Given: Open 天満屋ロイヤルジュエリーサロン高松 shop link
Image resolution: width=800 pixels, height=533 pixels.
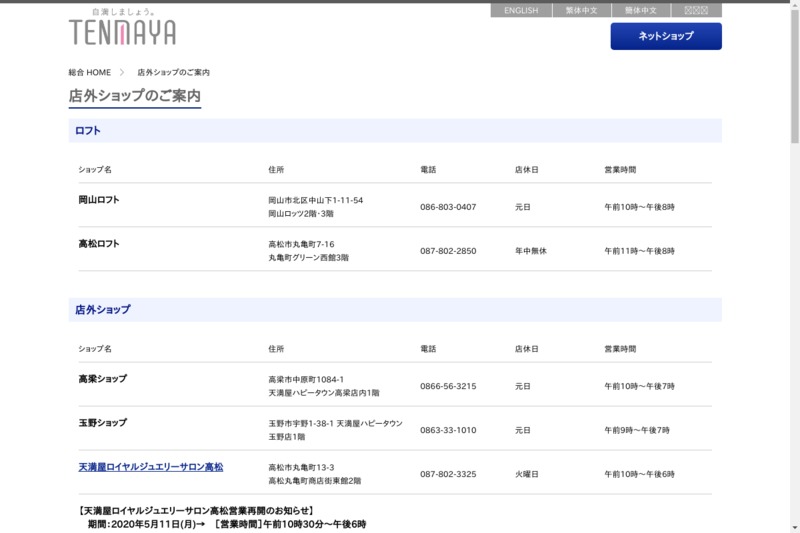Looking at the screenshot, I should pyautogui.click(x=151, y=467).
